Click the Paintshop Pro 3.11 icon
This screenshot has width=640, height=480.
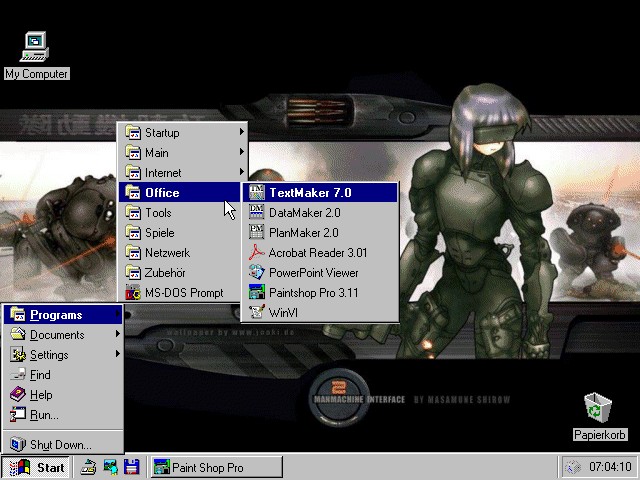[x=256, y=292]
